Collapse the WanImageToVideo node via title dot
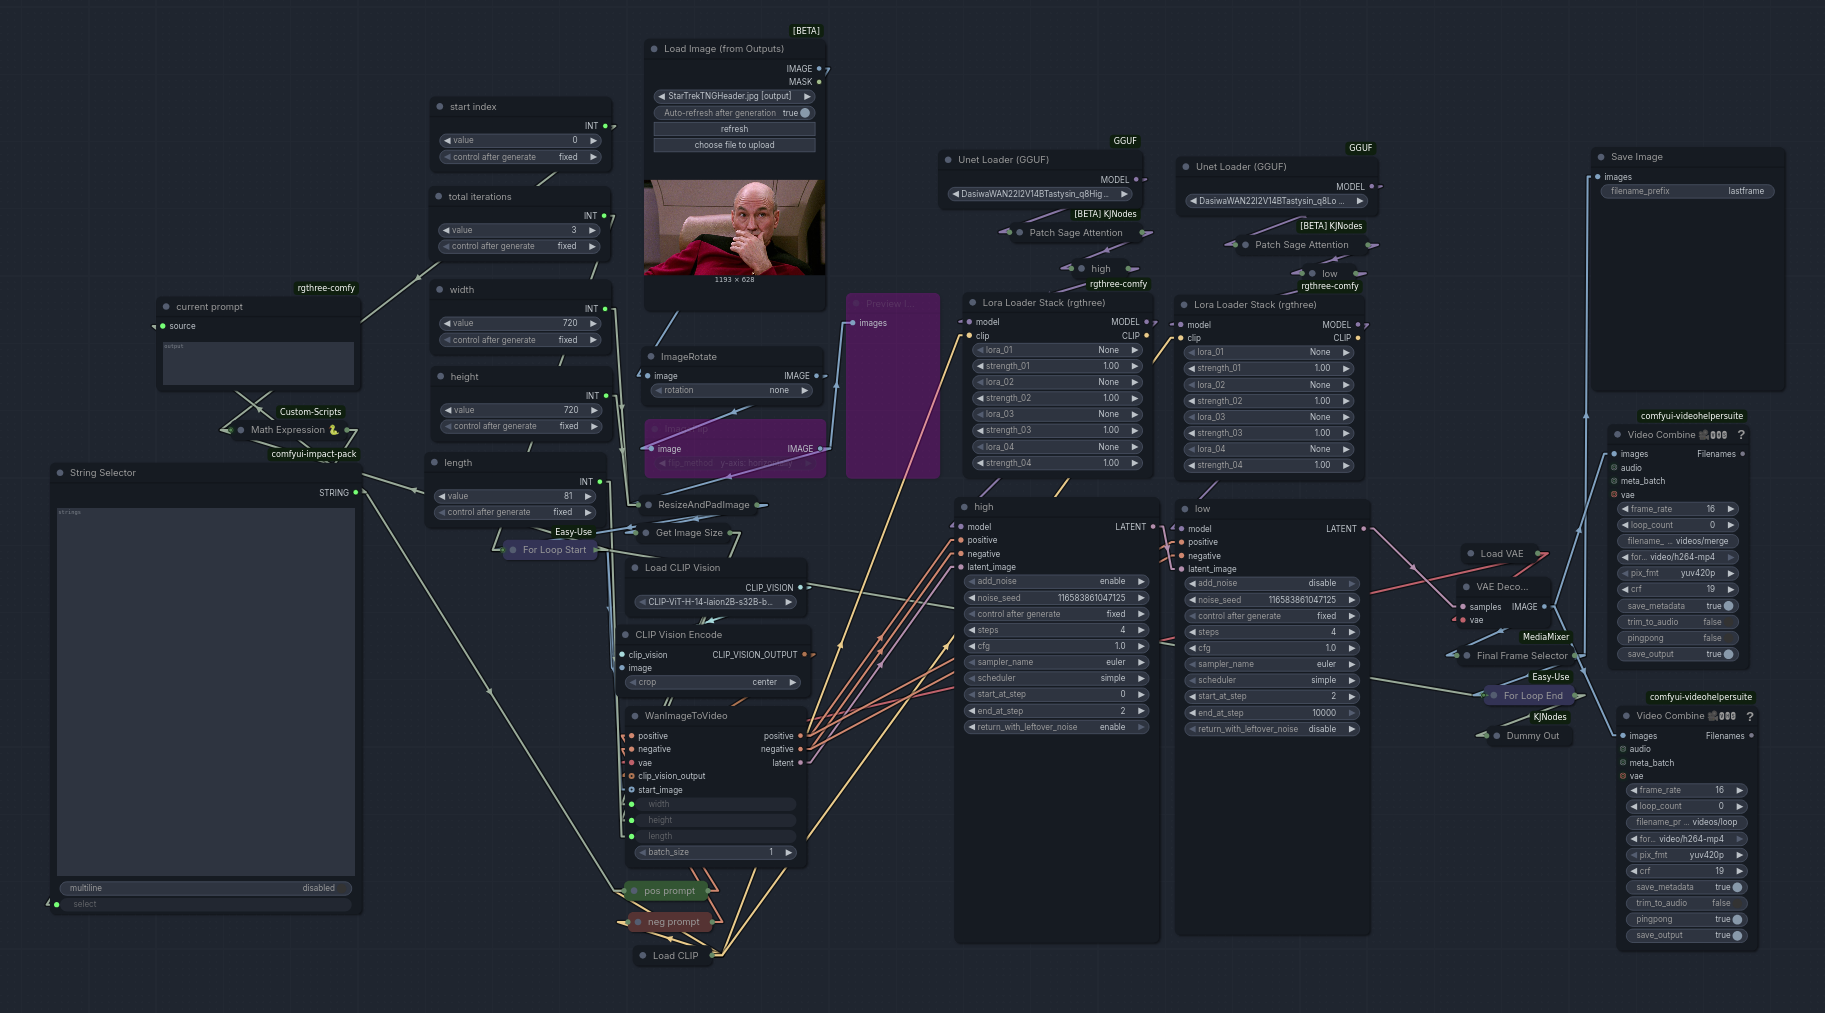 tap(635, 716)
